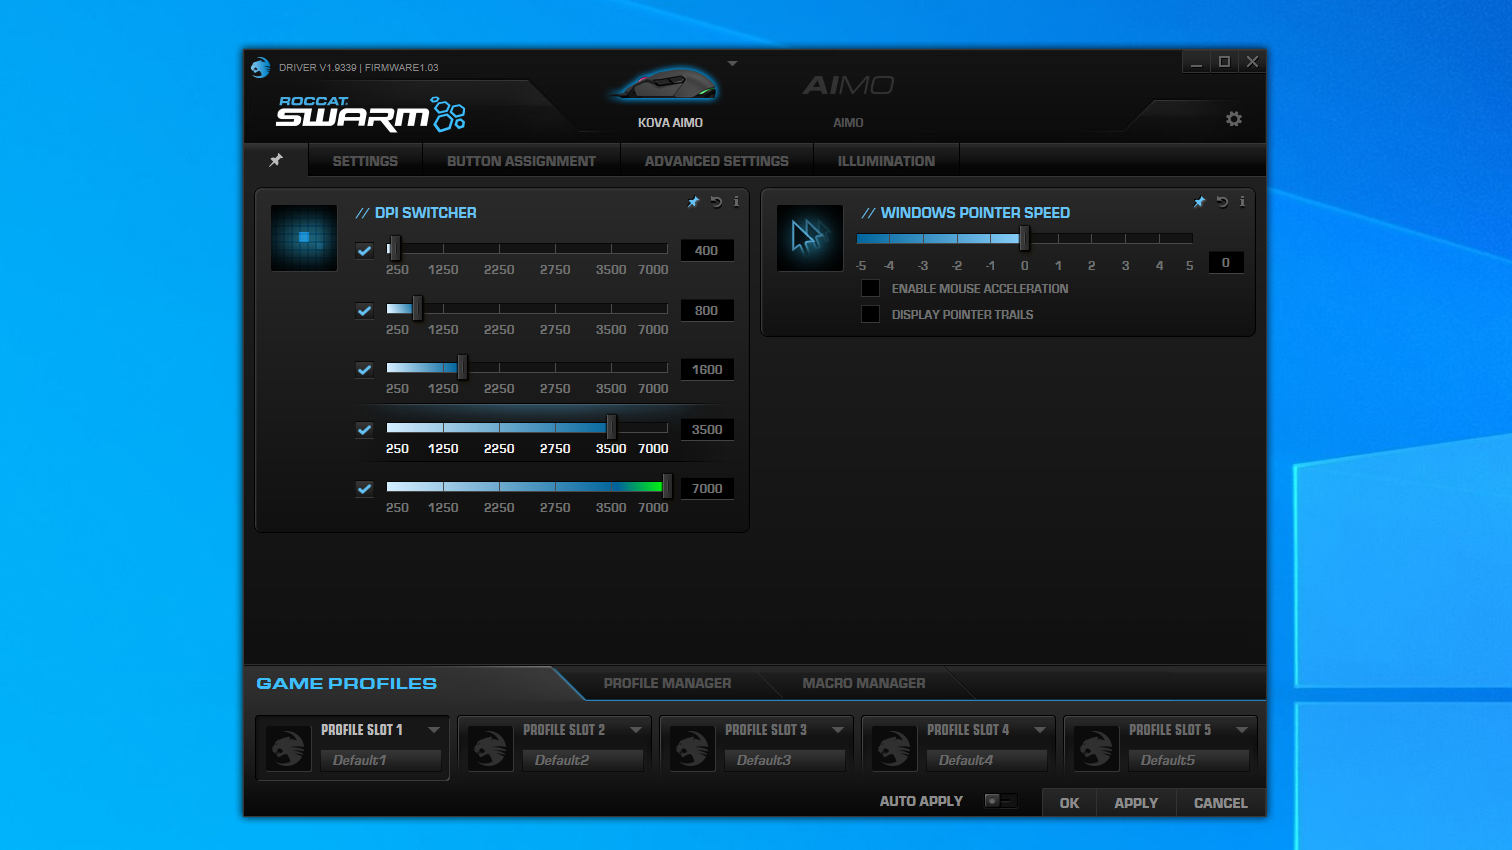Click the Windows Pointer Speed cursor icon

tap(810, 238)
